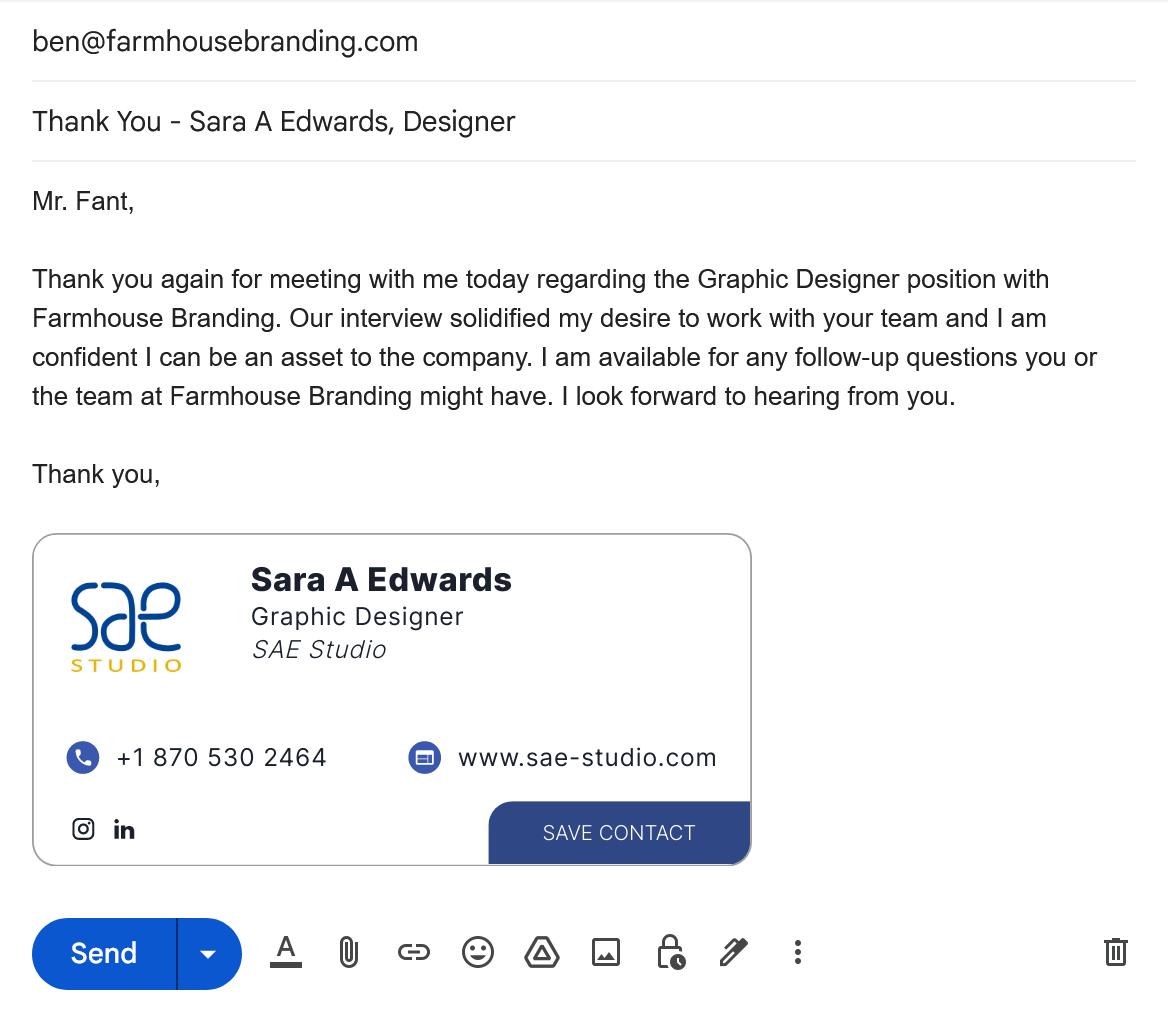Edit the recipient ben@farmhousebranding.com field

[x=583, y=42]
